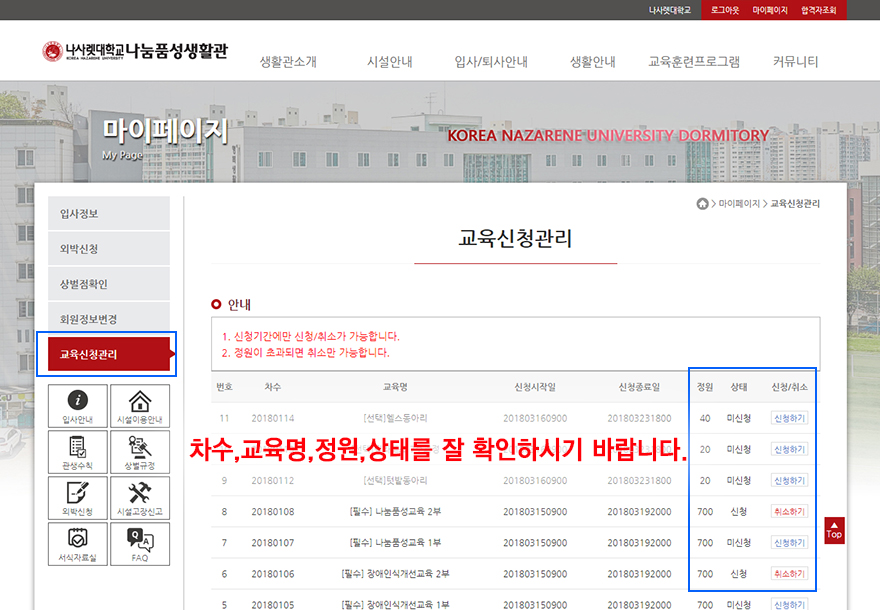Click 신청하기 for 장애인식개선교육 1부
880x610 pixels.
(789, 605)
